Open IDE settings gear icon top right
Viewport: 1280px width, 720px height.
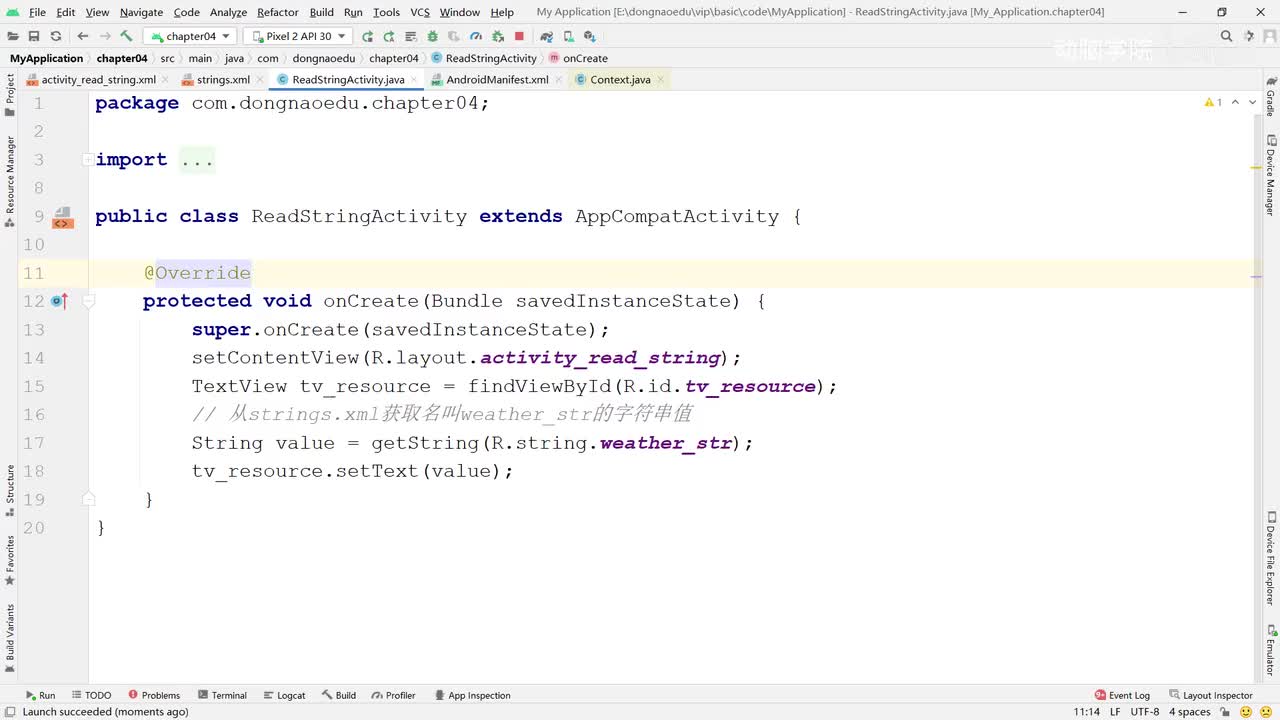coord(1247,36)
